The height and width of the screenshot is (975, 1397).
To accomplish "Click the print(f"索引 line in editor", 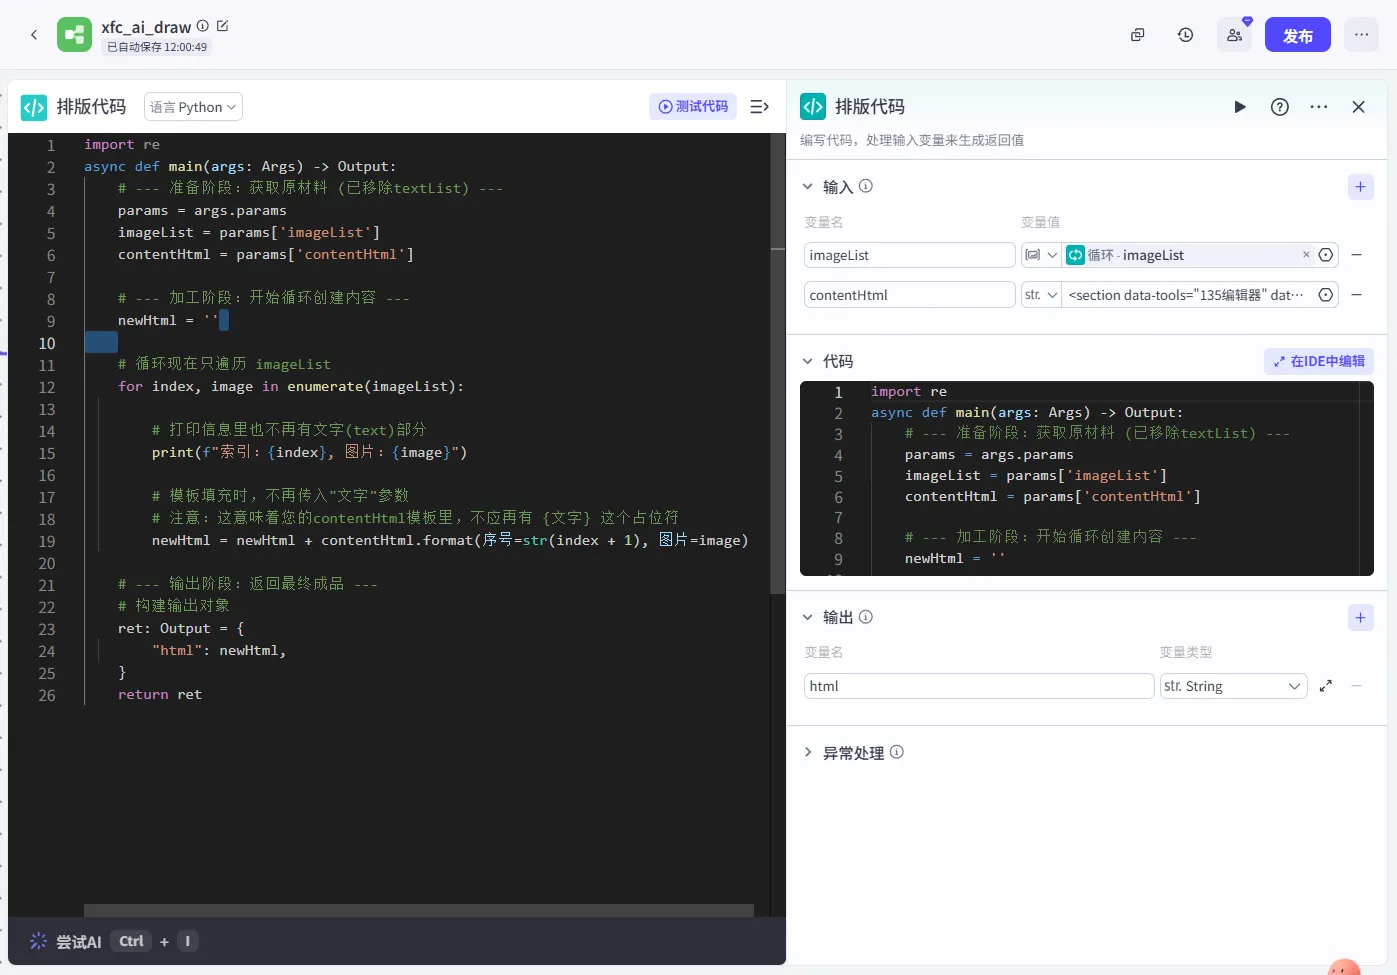I will 309,452.
